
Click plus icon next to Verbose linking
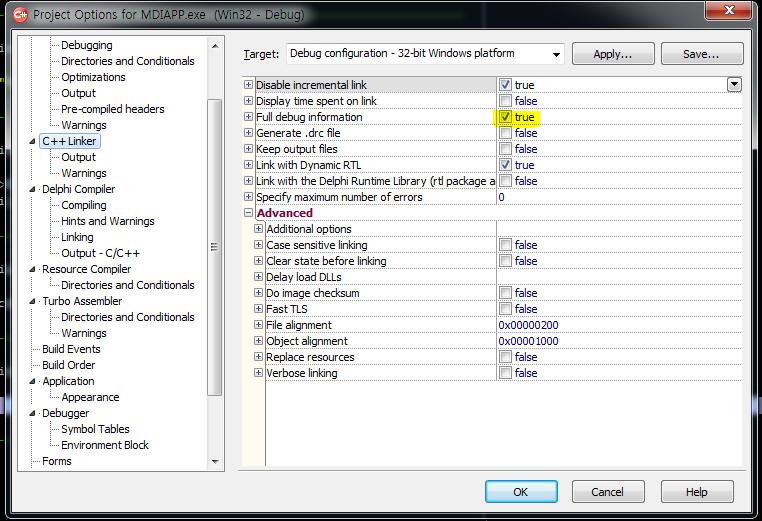[x=259, y=373]
